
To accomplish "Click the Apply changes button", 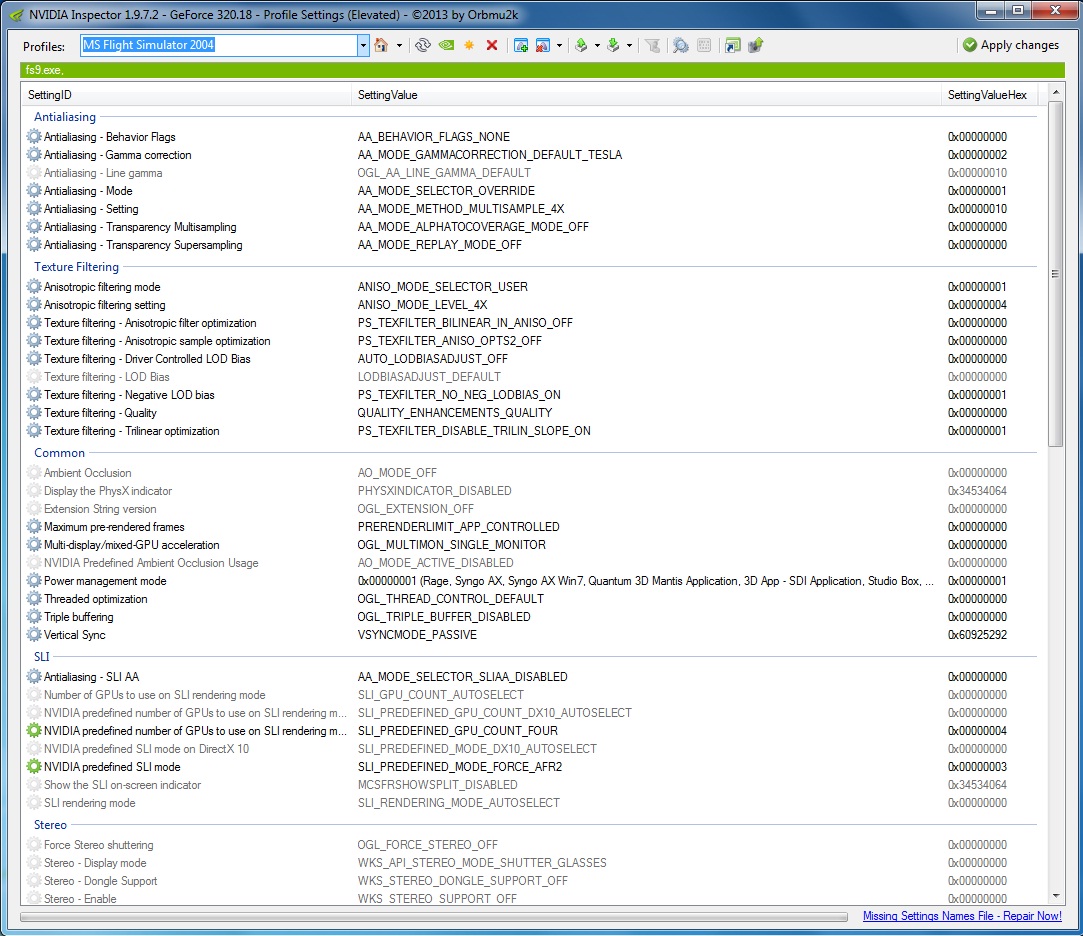I will click(1010, 45).
